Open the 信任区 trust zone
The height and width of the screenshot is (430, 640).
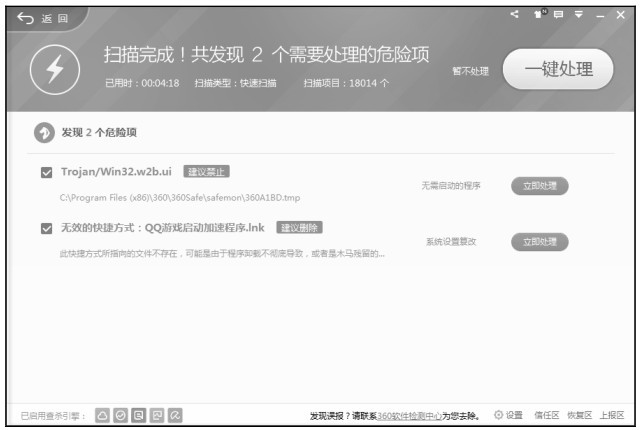[547, 415]
